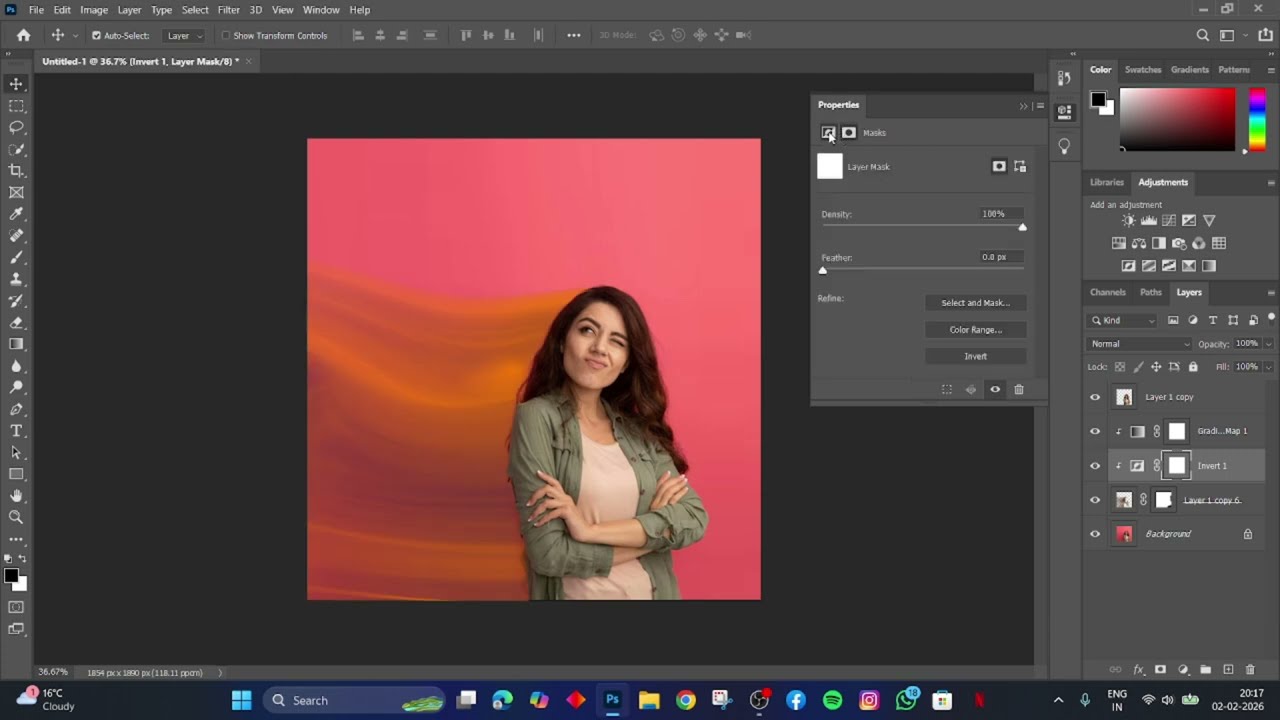1280x720 pixels.
Task: Add a layer mask from Layers footer
Action: 1160,669
